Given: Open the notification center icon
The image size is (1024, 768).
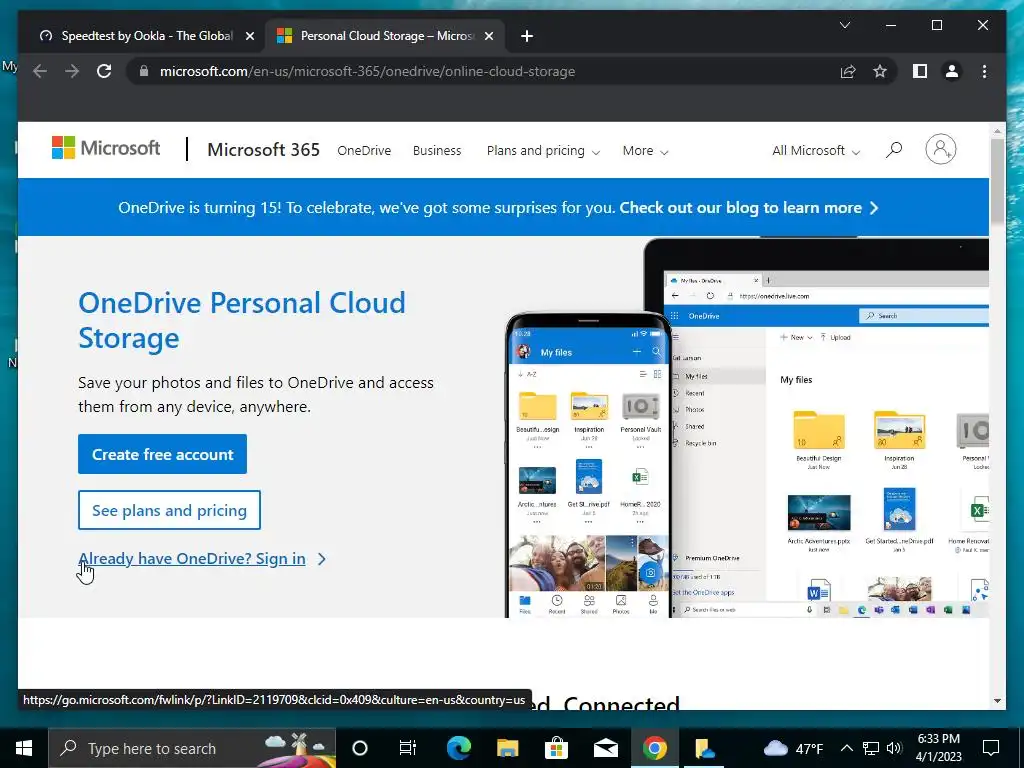Looking at the screenshot, I should [991, 748].
